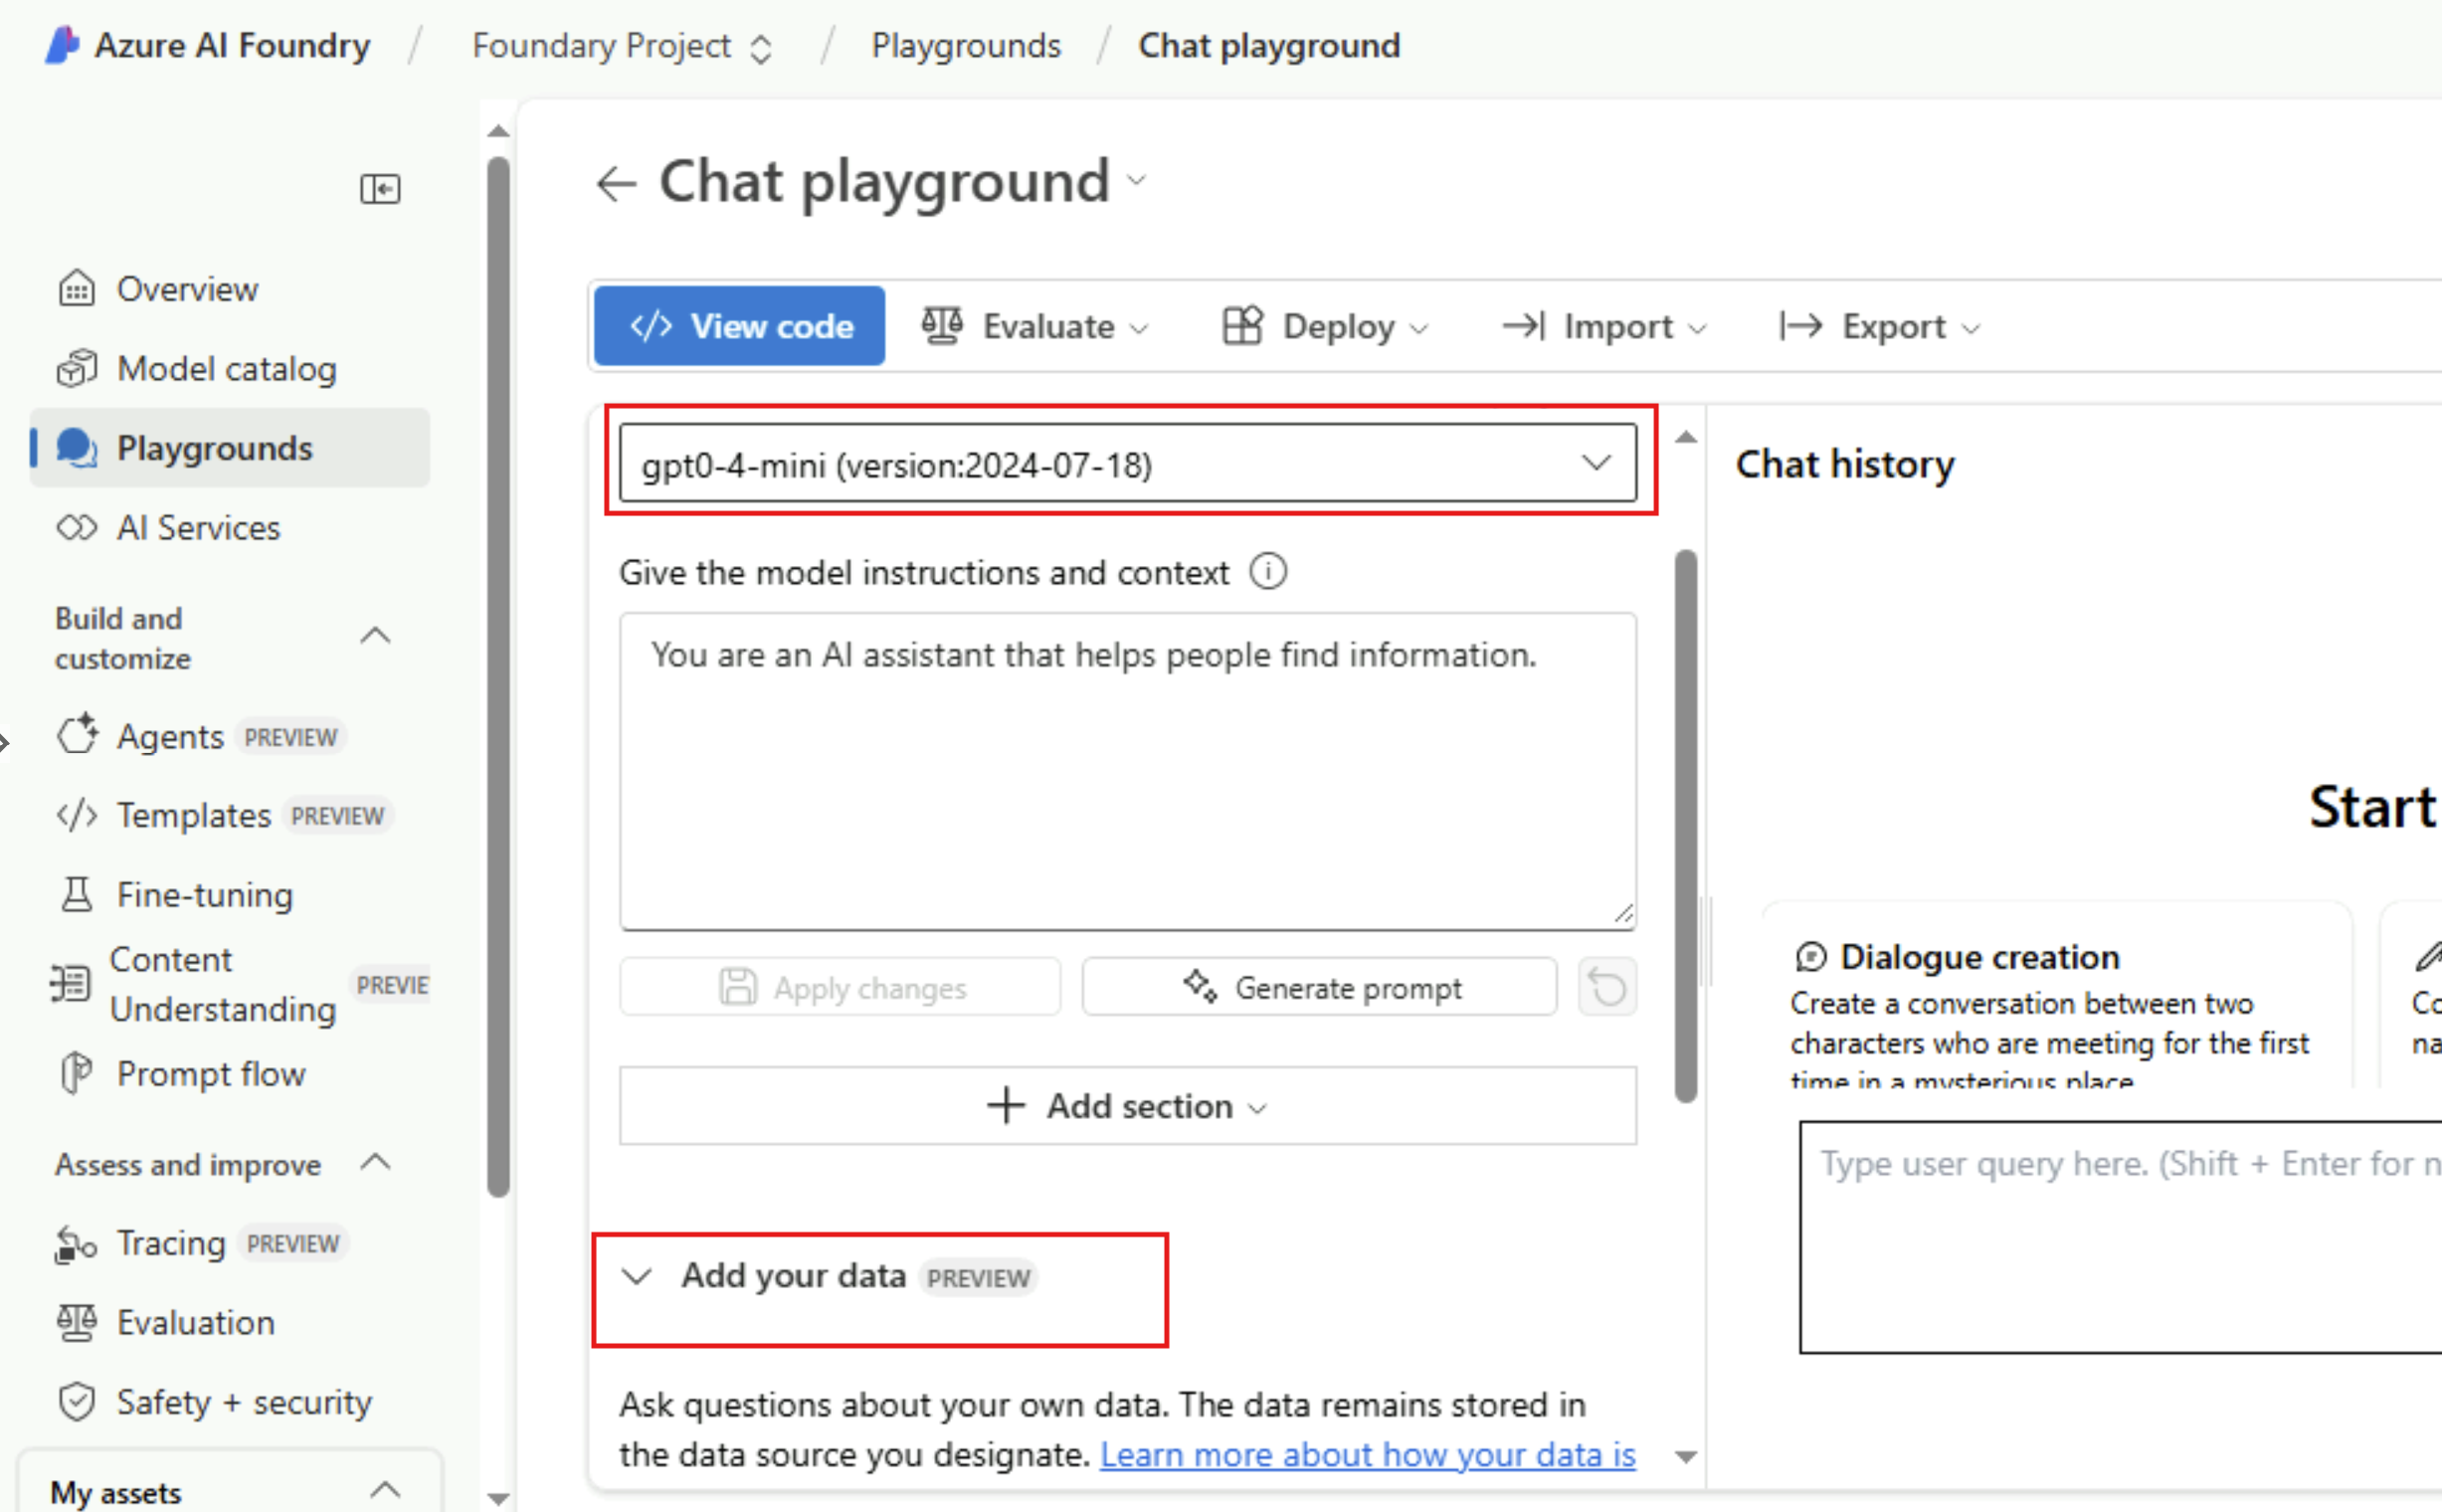This screenshot has height=1512, width=2442.
Task: Open Learn more about how your data link
Action: pyautogui.click(x=1368, y=1454)
